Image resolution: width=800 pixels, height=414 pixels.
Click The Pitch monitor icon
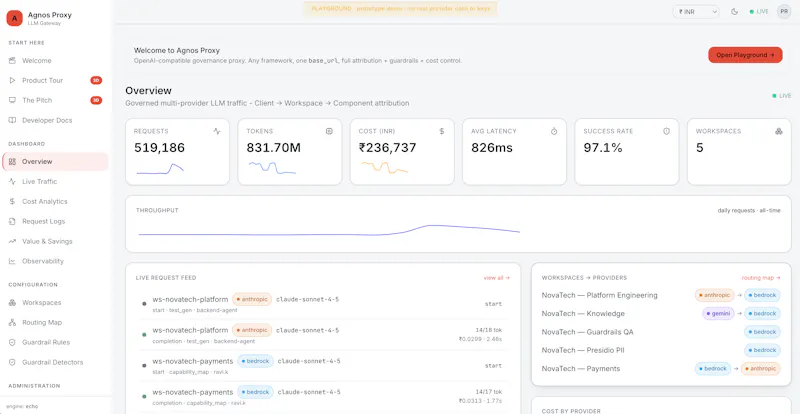coord(12,101)
